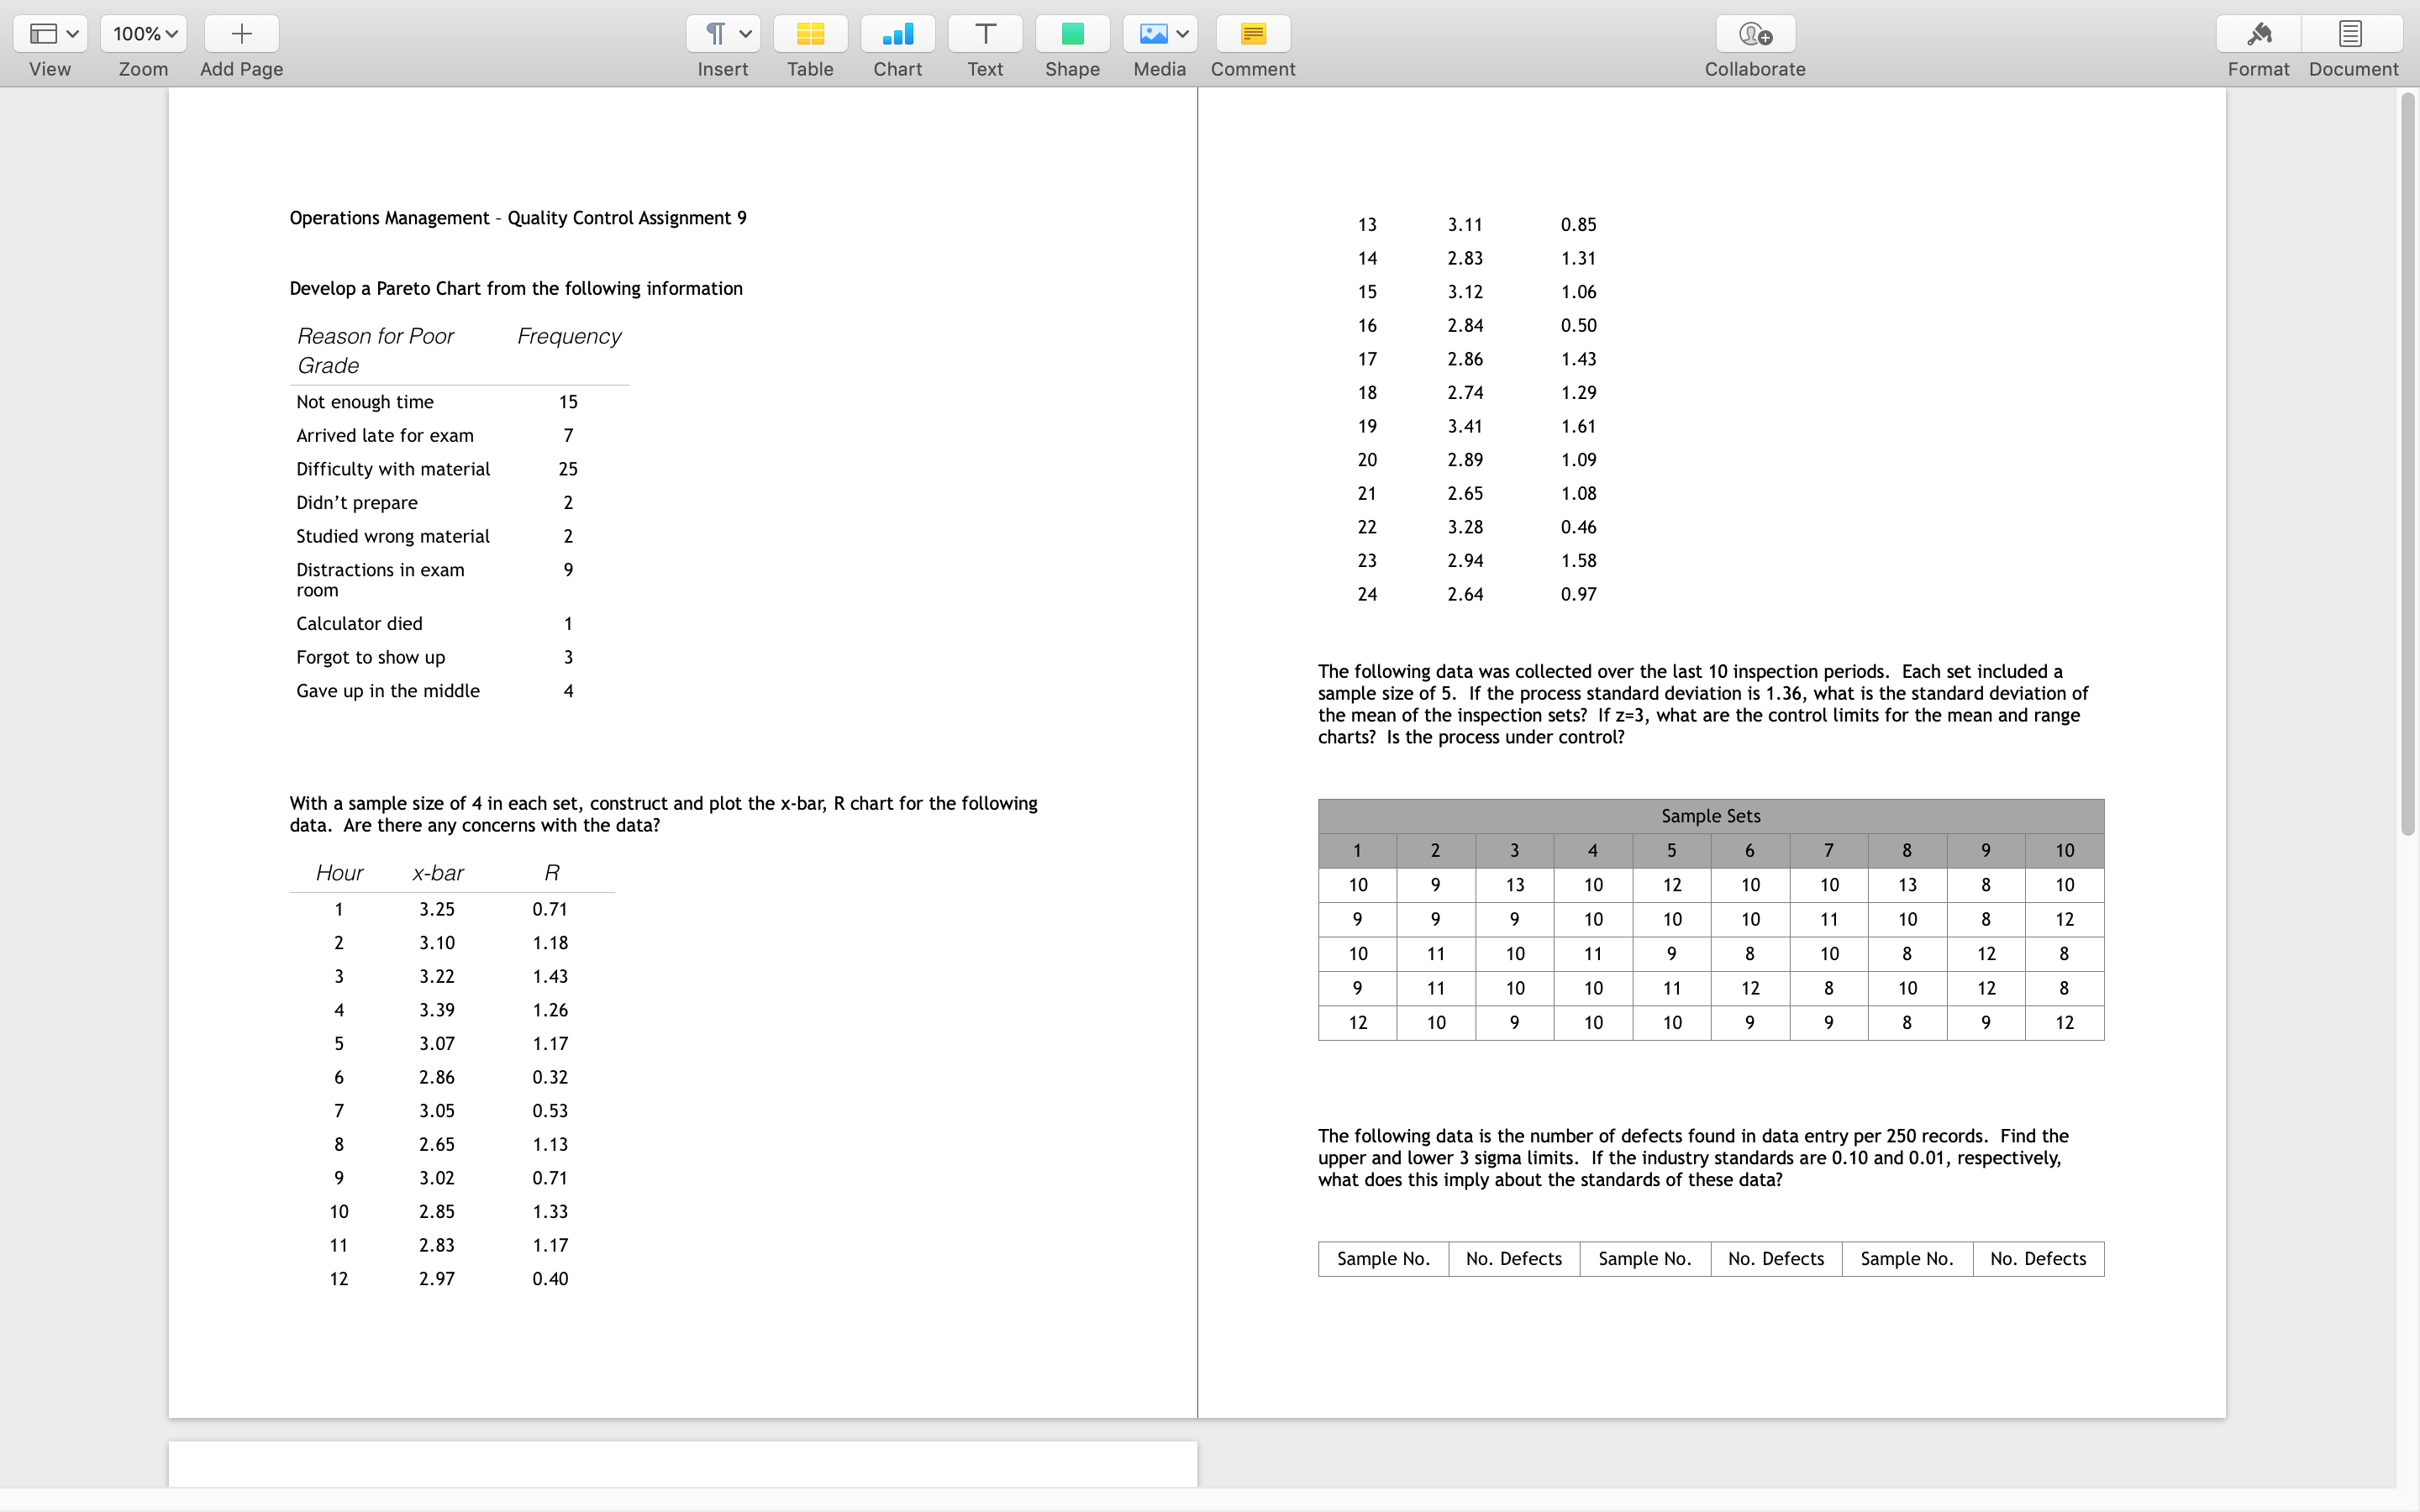Click the Pareto Chart instruction text
The height and width of the screenshot is (1512, 2420).
(x=516, y=288)
